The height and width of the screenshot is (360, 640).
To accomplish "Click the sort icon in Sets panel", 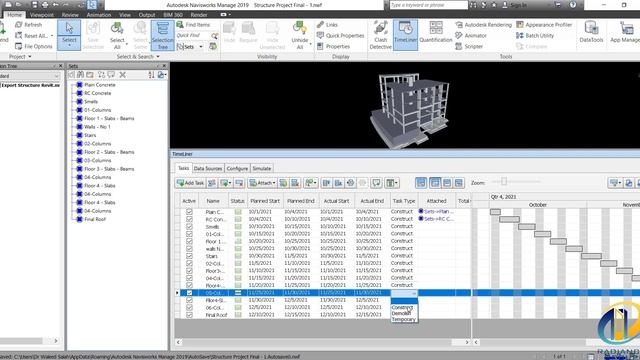I will click(x=151, y=75).
